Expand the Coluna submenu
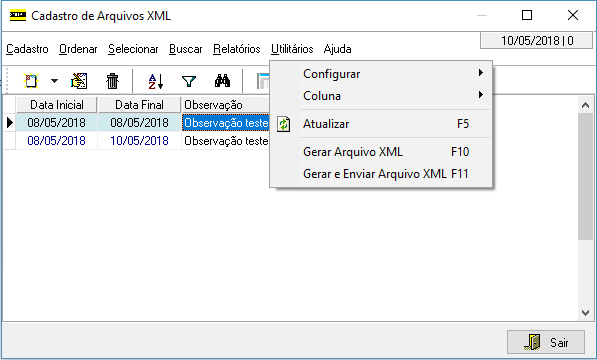 381,96
